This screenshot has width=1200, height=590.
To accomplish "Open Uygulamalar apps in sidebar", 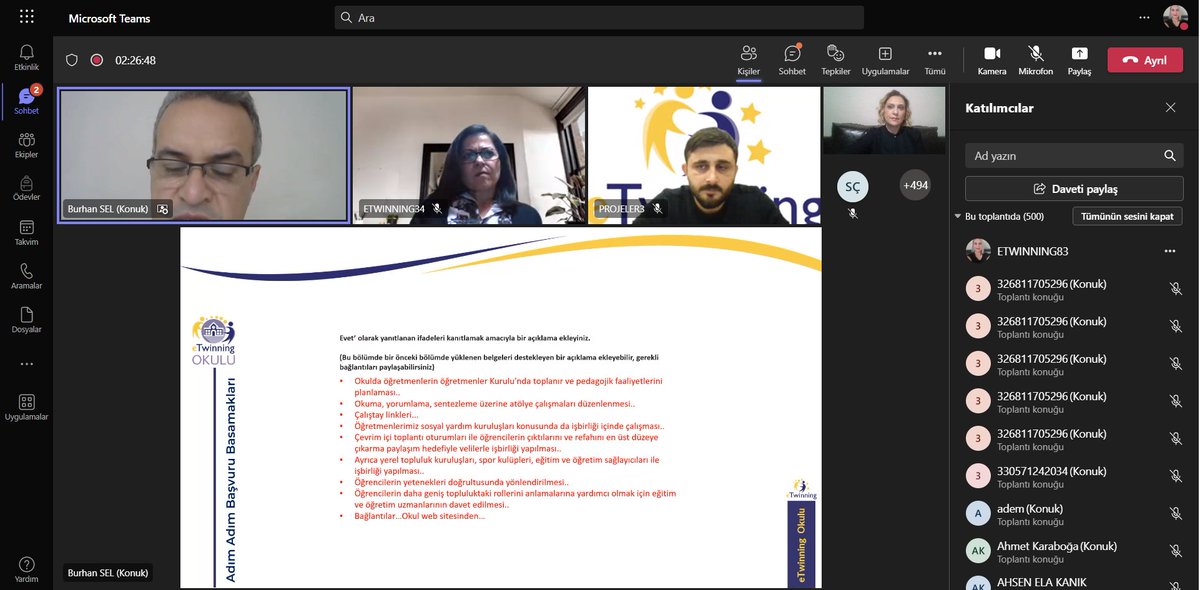I will (x=26, y=407).
